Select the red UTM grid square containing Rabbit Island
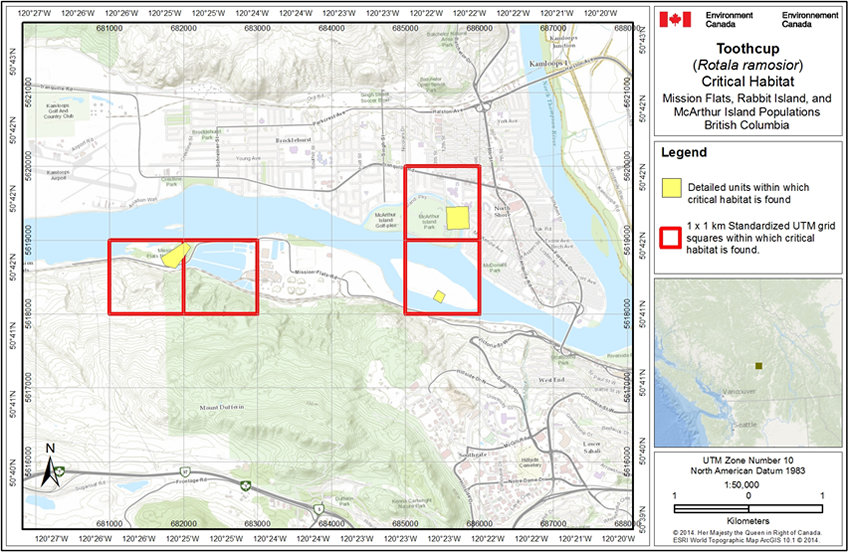 (x=442, y=277)
